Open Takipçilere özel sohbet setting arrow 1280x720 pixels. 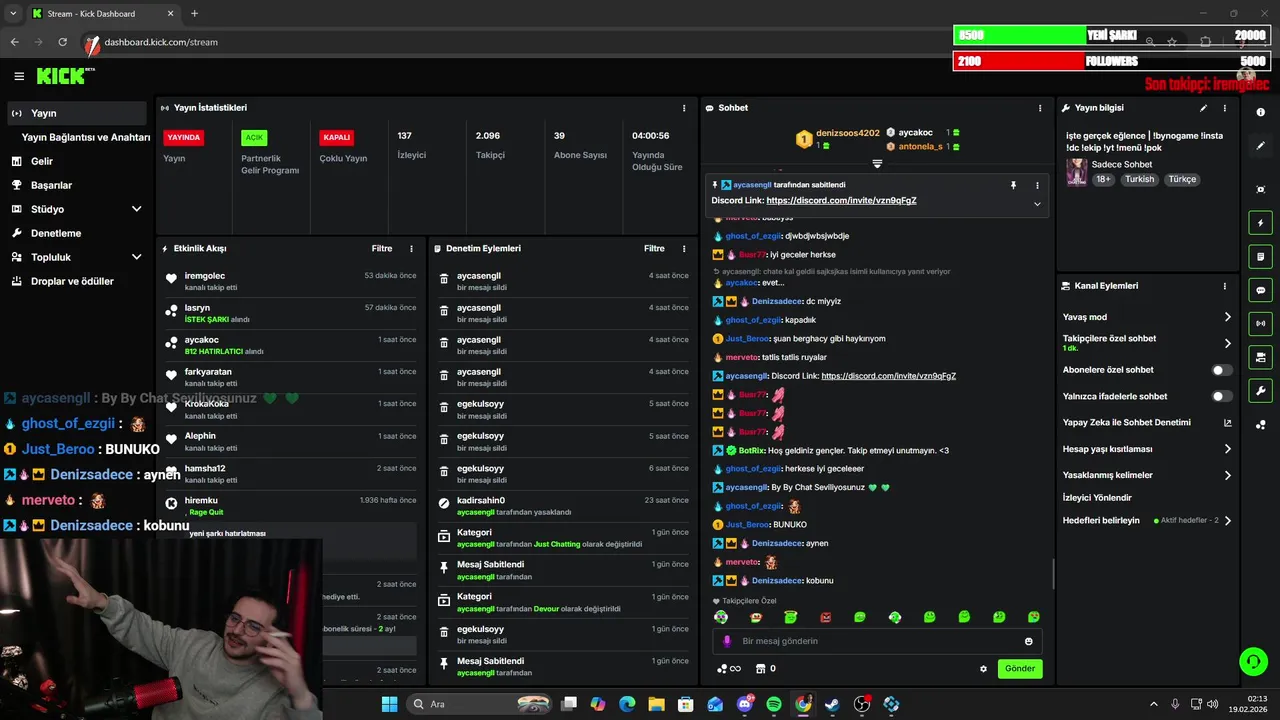point(1228,343)
